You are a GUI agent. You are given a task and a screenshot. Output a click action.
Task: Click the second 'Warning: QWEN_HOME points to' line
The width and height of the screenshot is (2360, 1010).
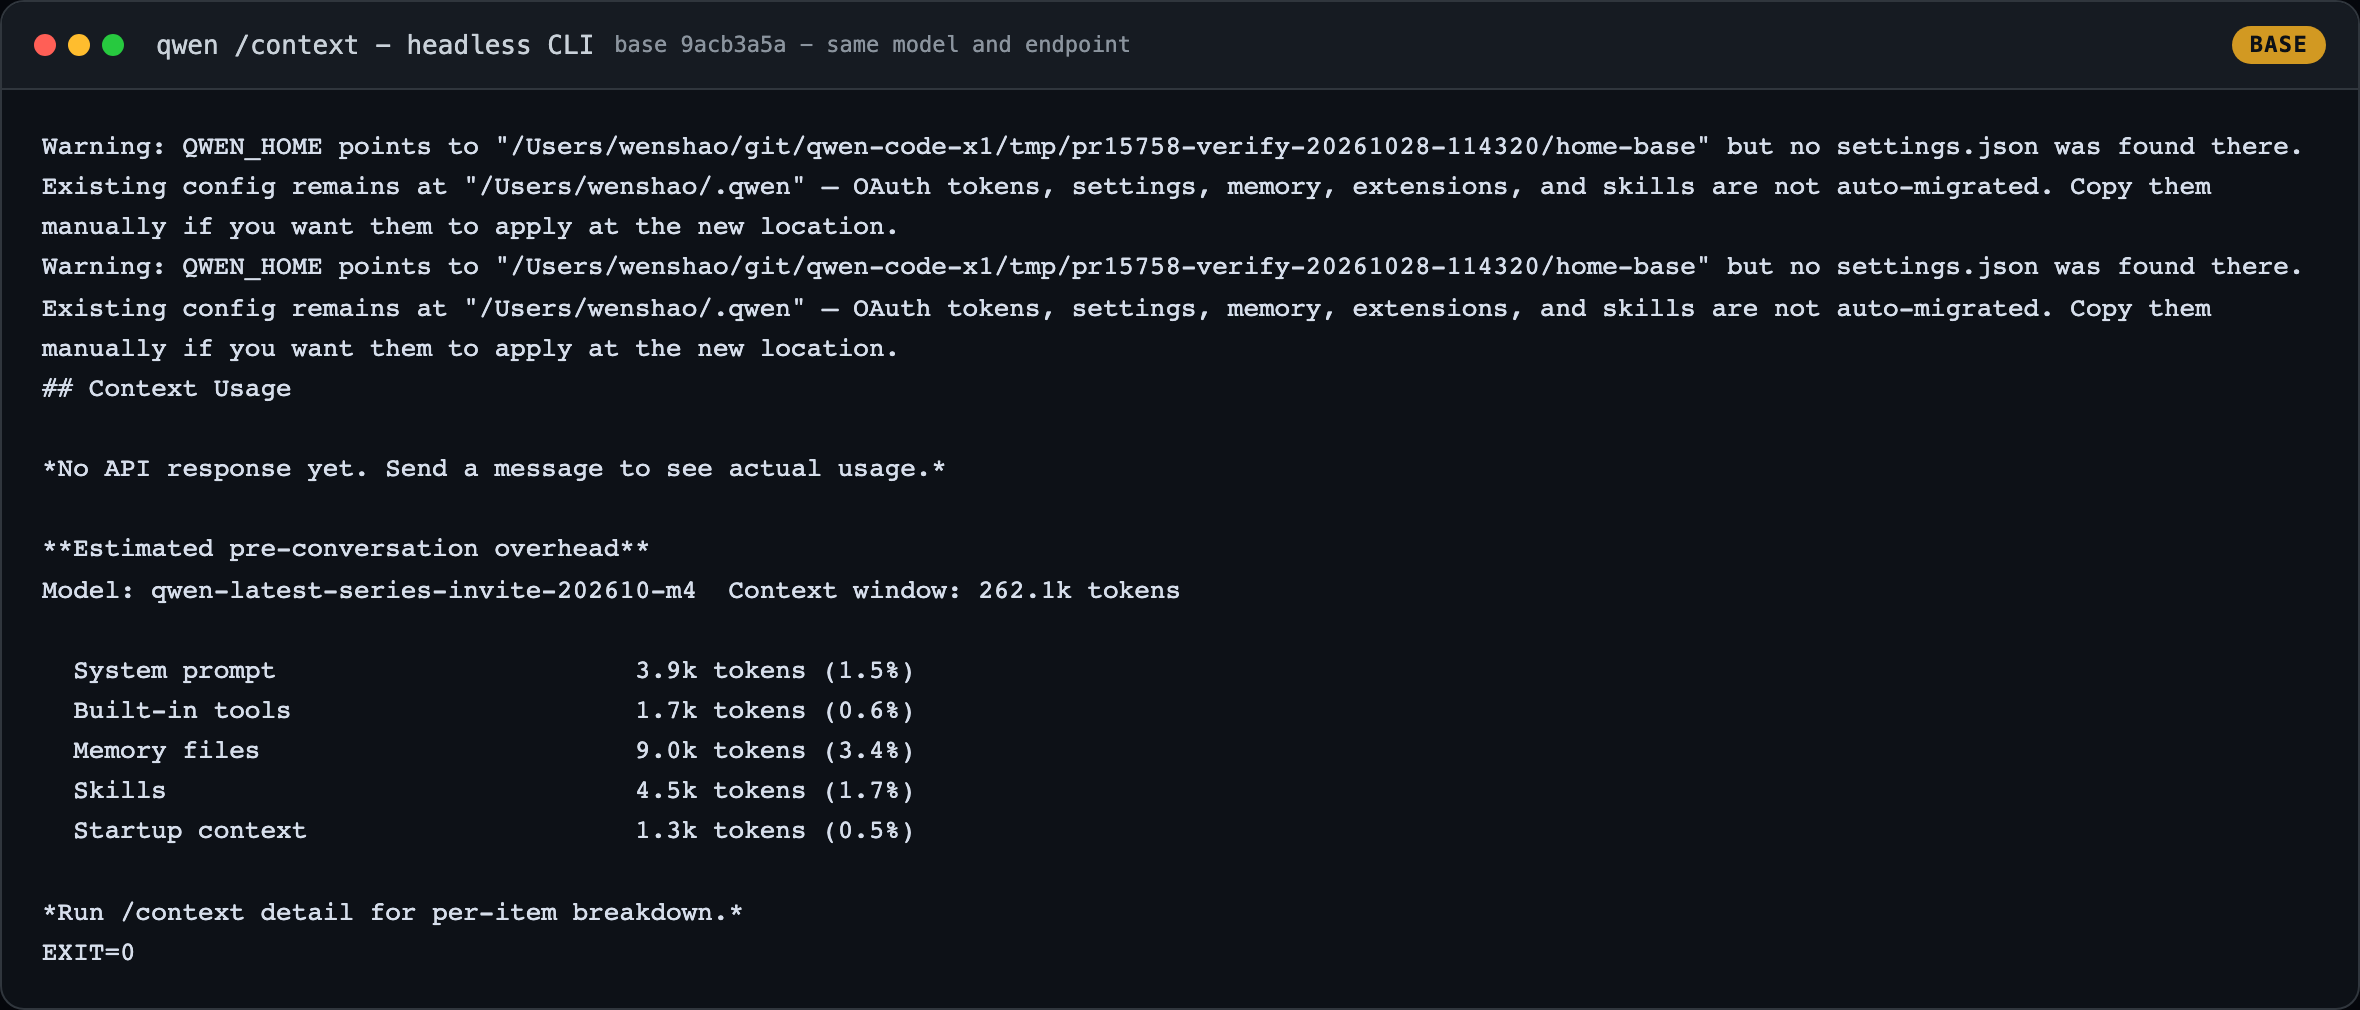(x=1172, y=266)
